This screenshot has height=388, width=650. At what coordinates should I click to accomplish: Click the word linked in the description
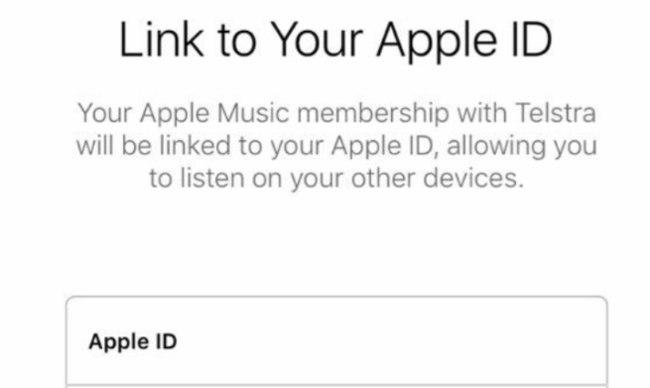[x=195, y=146]
